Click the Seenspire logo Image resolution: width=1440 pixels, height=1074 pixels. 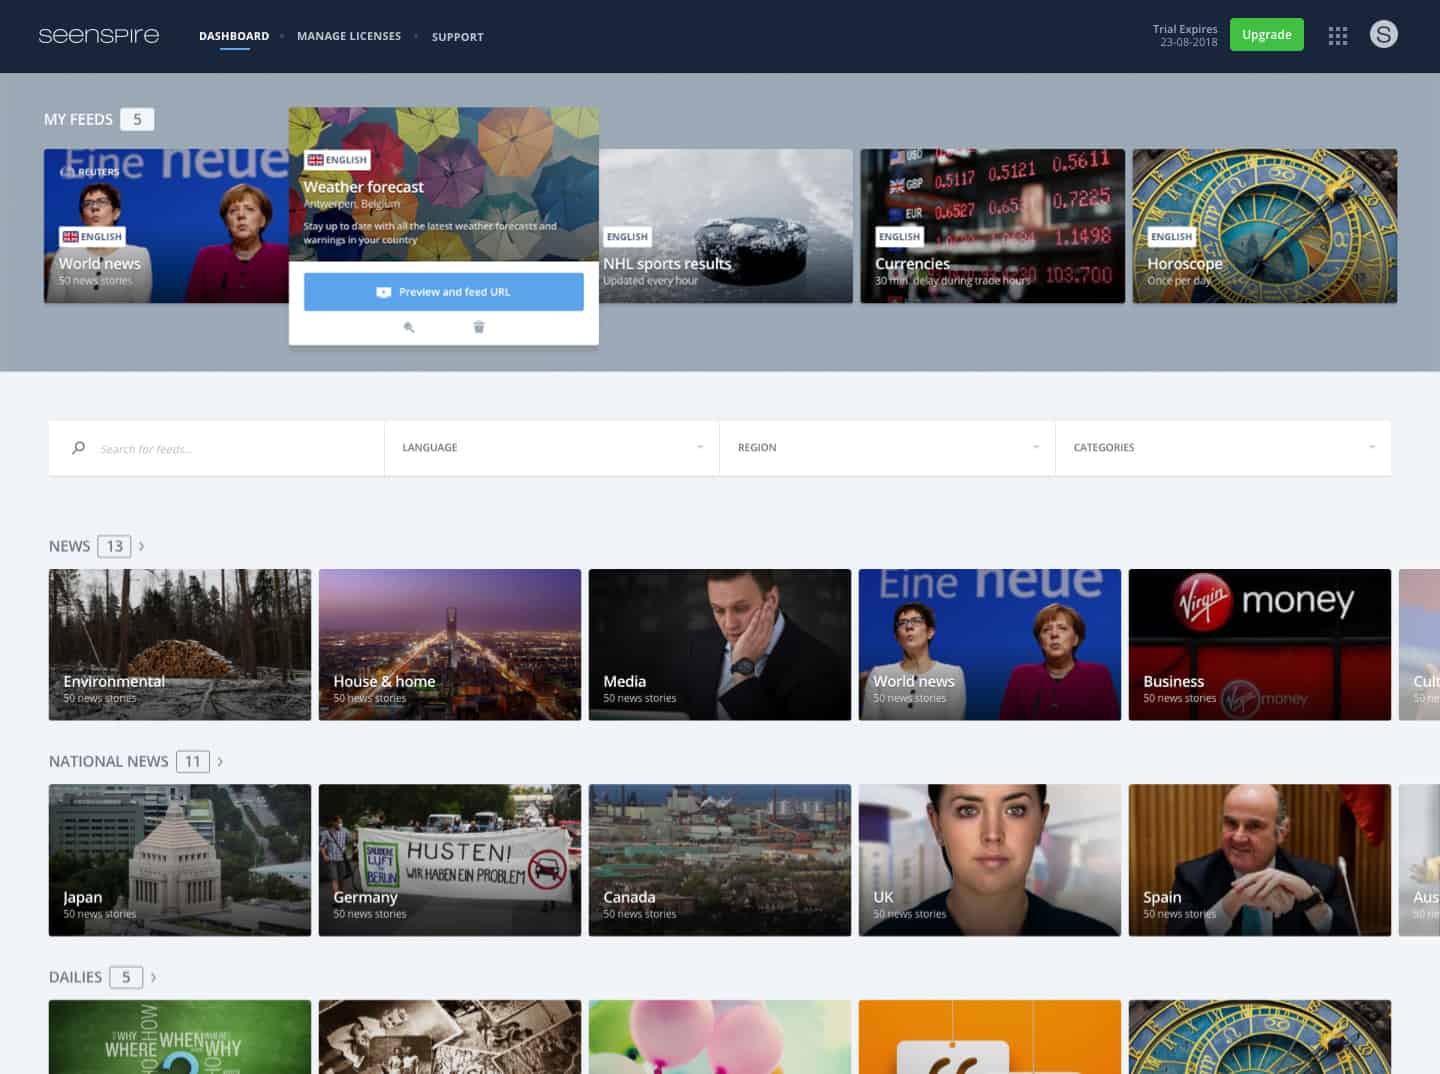point(99,36)
